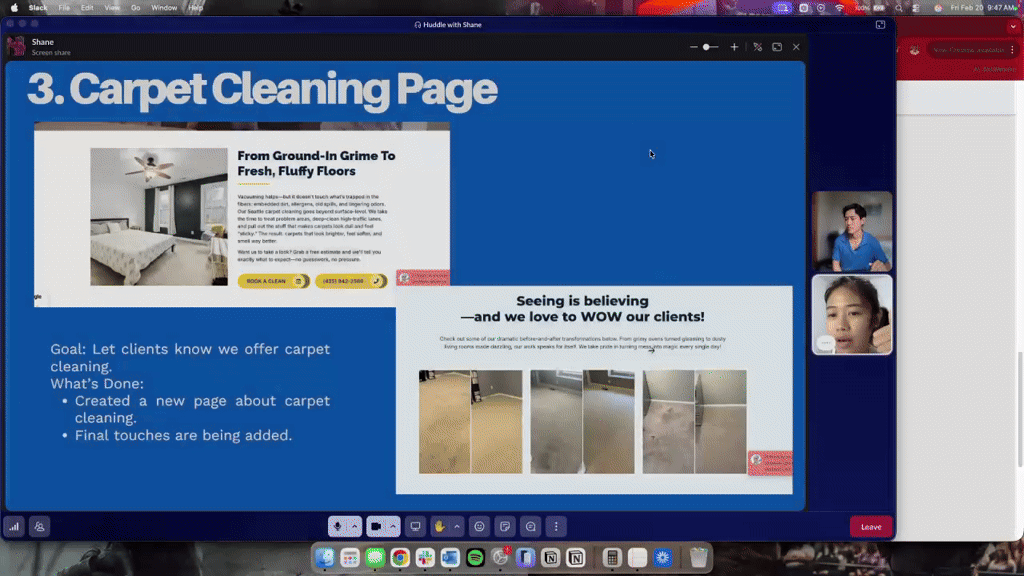
Task: Open Spotify from the Dock
Action: pyautogui.click(x=475, y=557)
